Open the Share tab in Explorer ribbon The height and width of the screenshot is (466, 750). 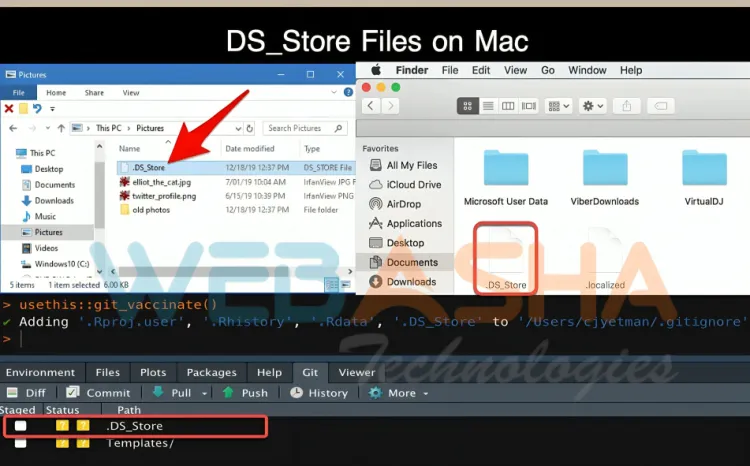pos(94,92)
